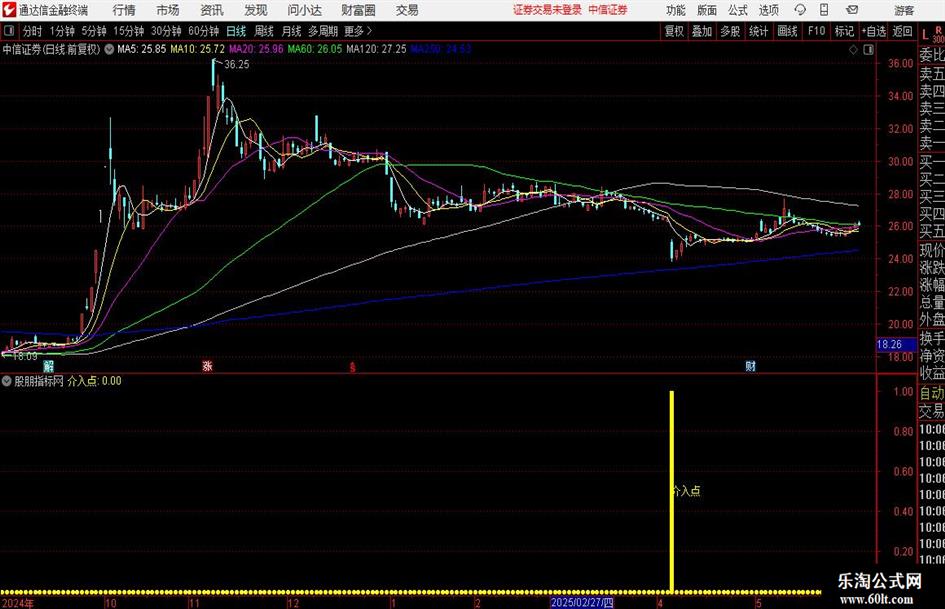Click the yellow 介入点 signal bar

coord(672,491)
